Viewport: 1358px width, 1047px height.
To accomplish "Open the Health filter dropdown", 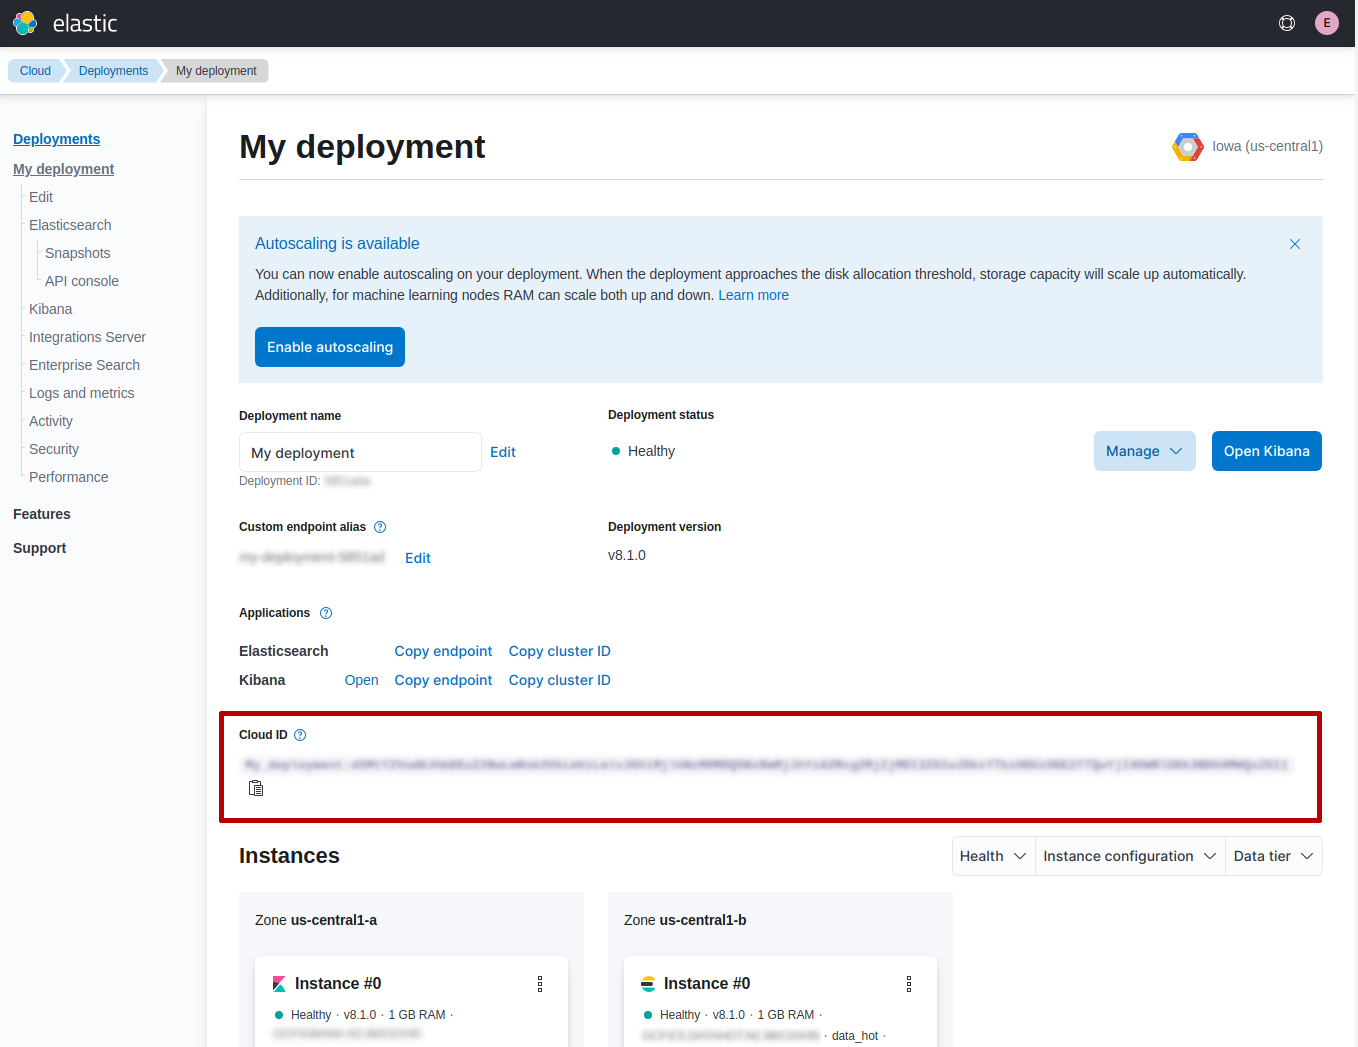I will [992, 856].
